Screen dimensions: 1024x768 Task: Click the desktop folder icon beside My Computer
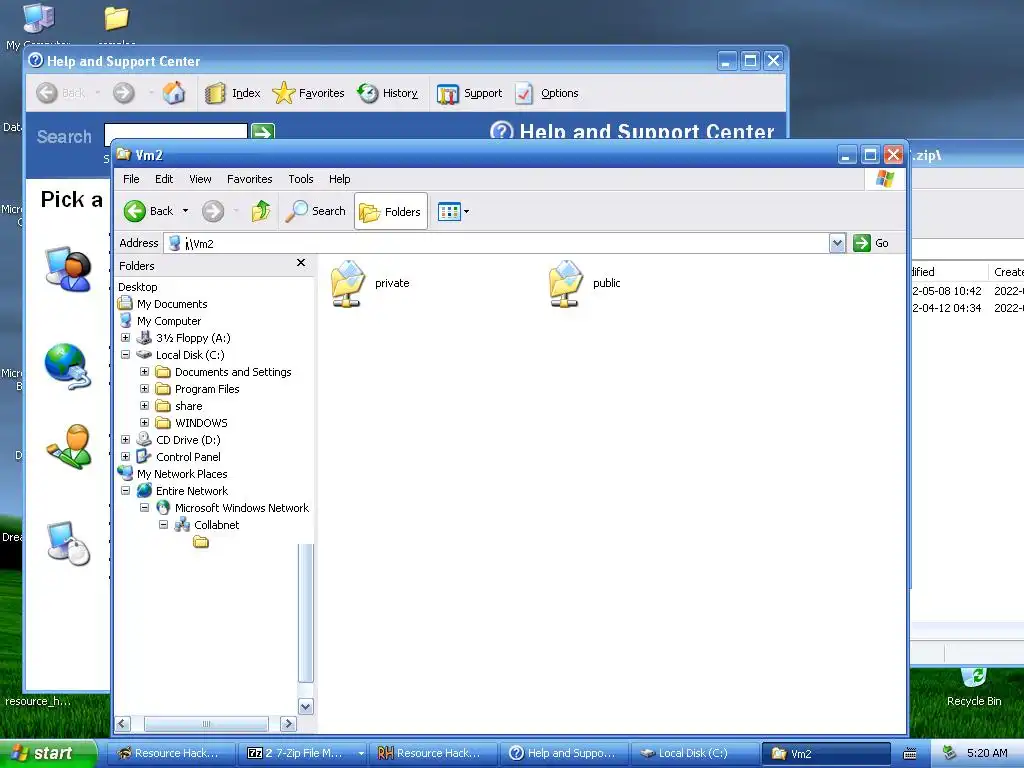(116, 18)
